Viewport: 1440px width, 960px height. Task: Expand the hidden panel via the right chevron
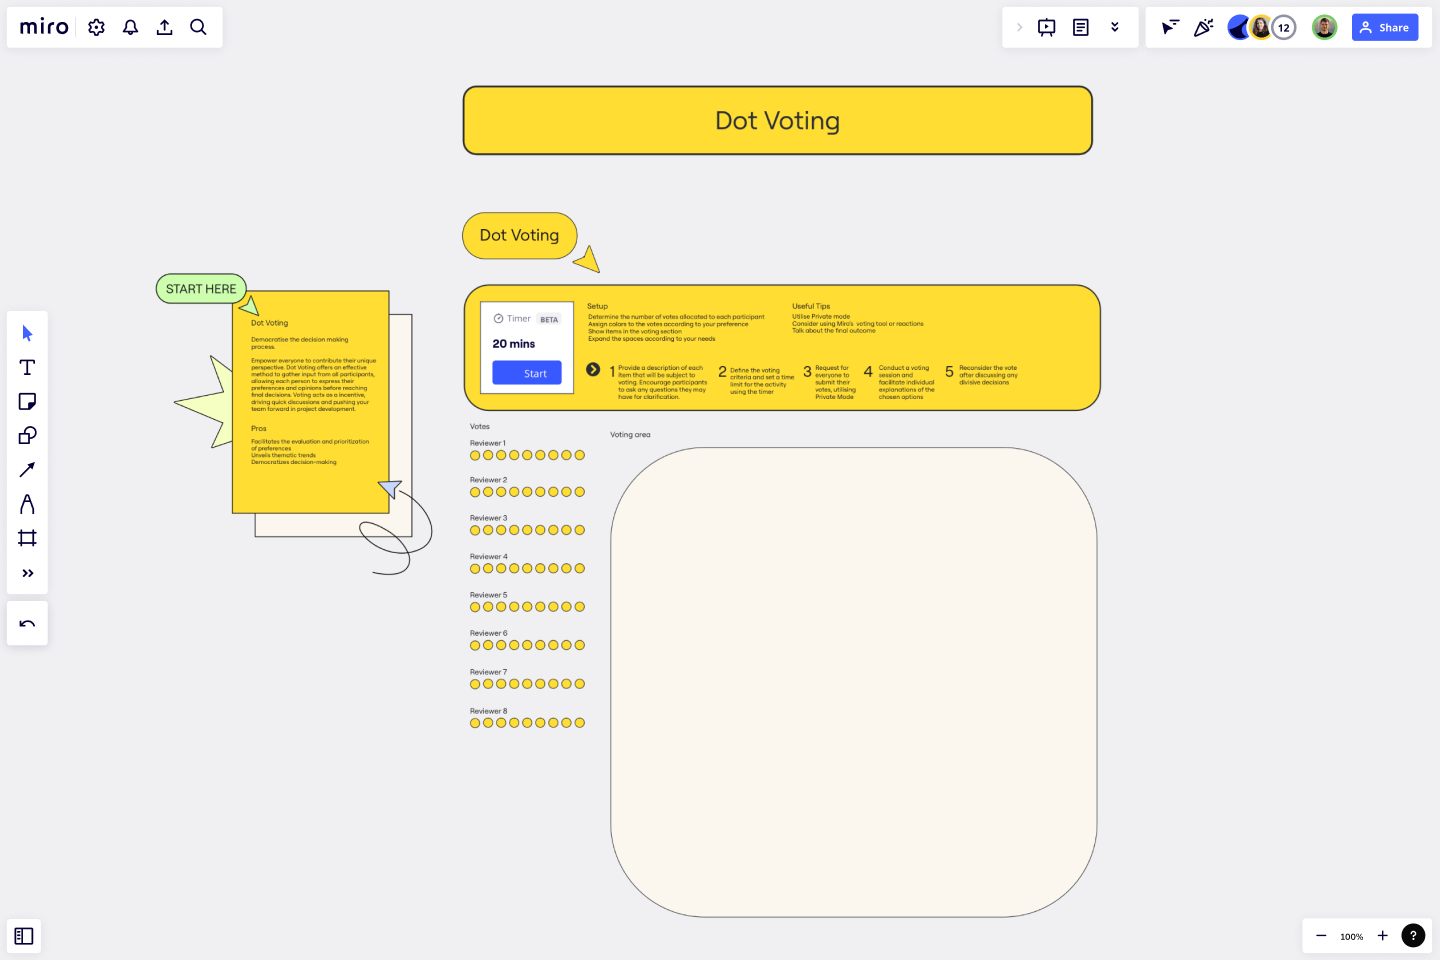tap(1019, 27)
